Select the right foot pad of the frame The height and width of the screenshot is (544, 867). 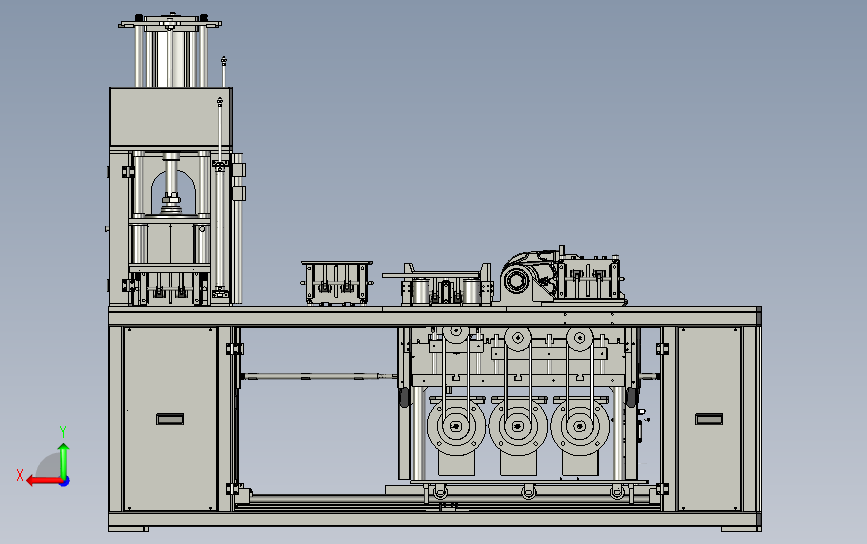(x=741, y=529)
